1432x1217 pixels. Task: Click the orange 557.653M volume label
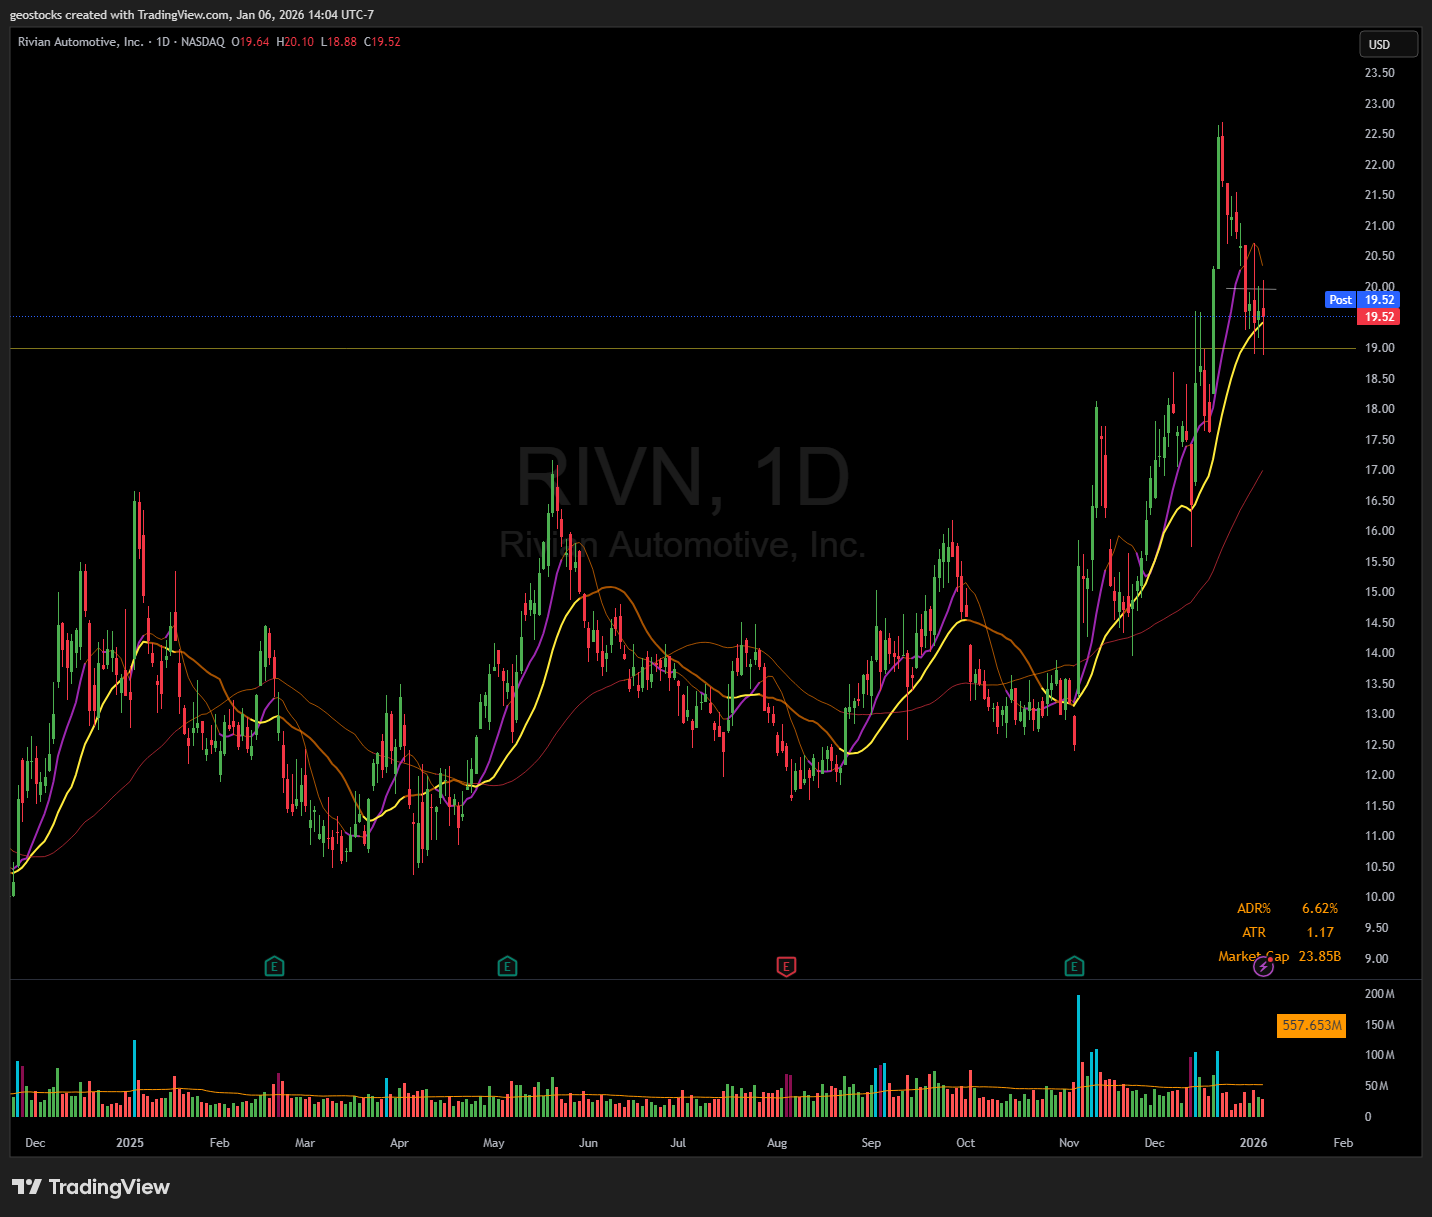tap(1312, 1025)
